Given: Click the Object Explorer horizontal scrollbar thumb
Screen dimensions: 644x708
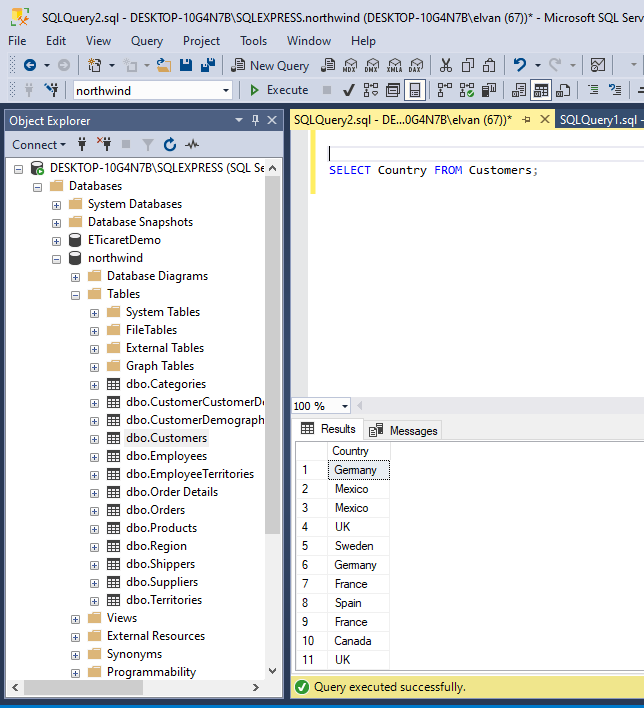Looking at the screenshot, I should coord(84,688).
